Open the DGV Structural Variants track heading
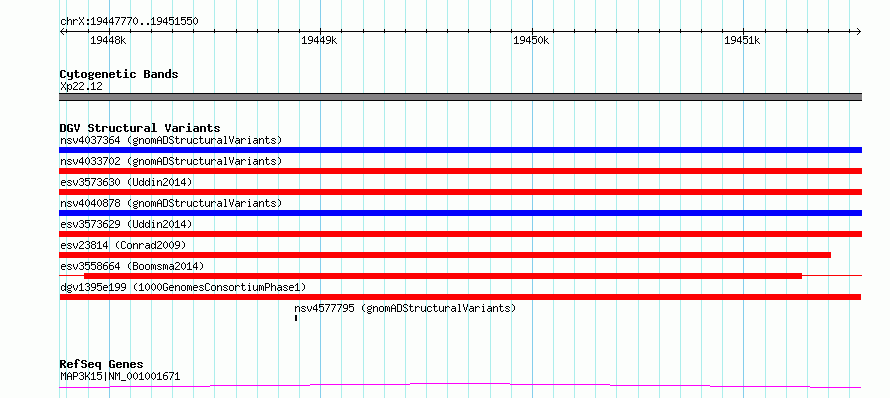The height and width of the screenshot is (398, 890). coord(140,128)
